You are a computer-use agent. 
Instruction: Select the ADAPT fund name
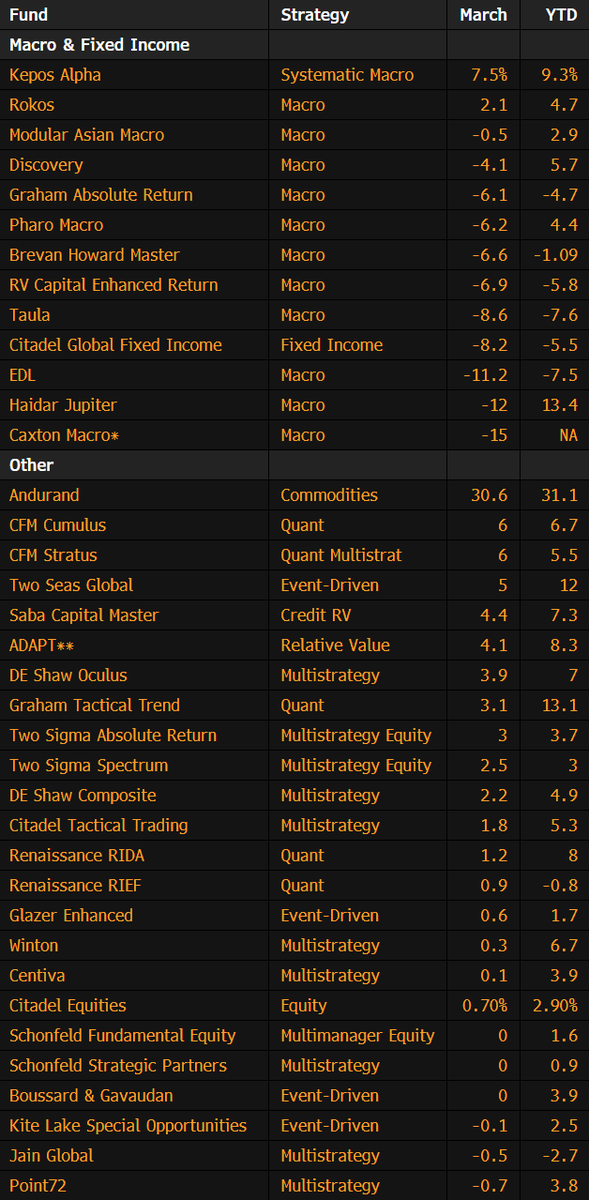(x=42, y=645)
